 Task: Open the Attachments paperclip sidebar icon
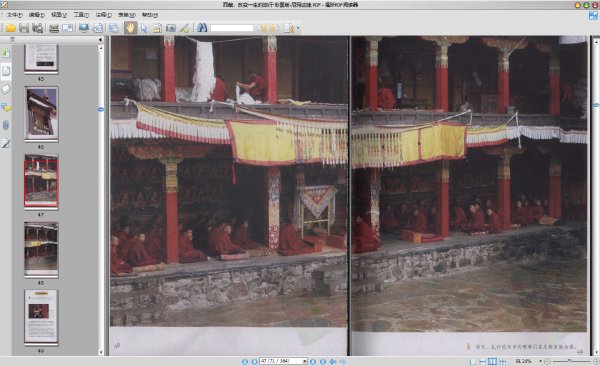coord(6,125)
